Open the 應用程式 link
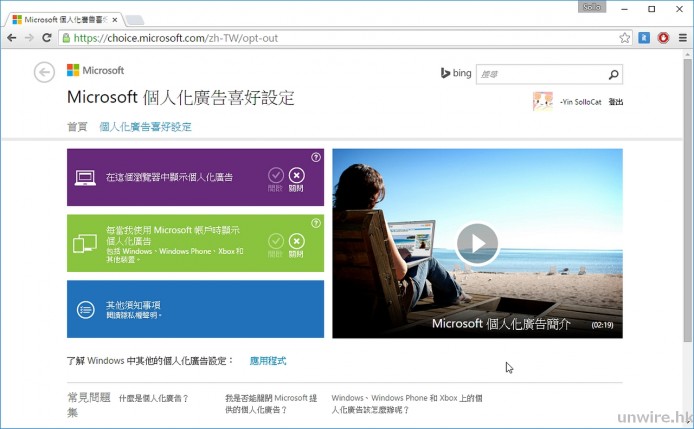Viewport: 694px width, 429px height. (x=267, y=360)
